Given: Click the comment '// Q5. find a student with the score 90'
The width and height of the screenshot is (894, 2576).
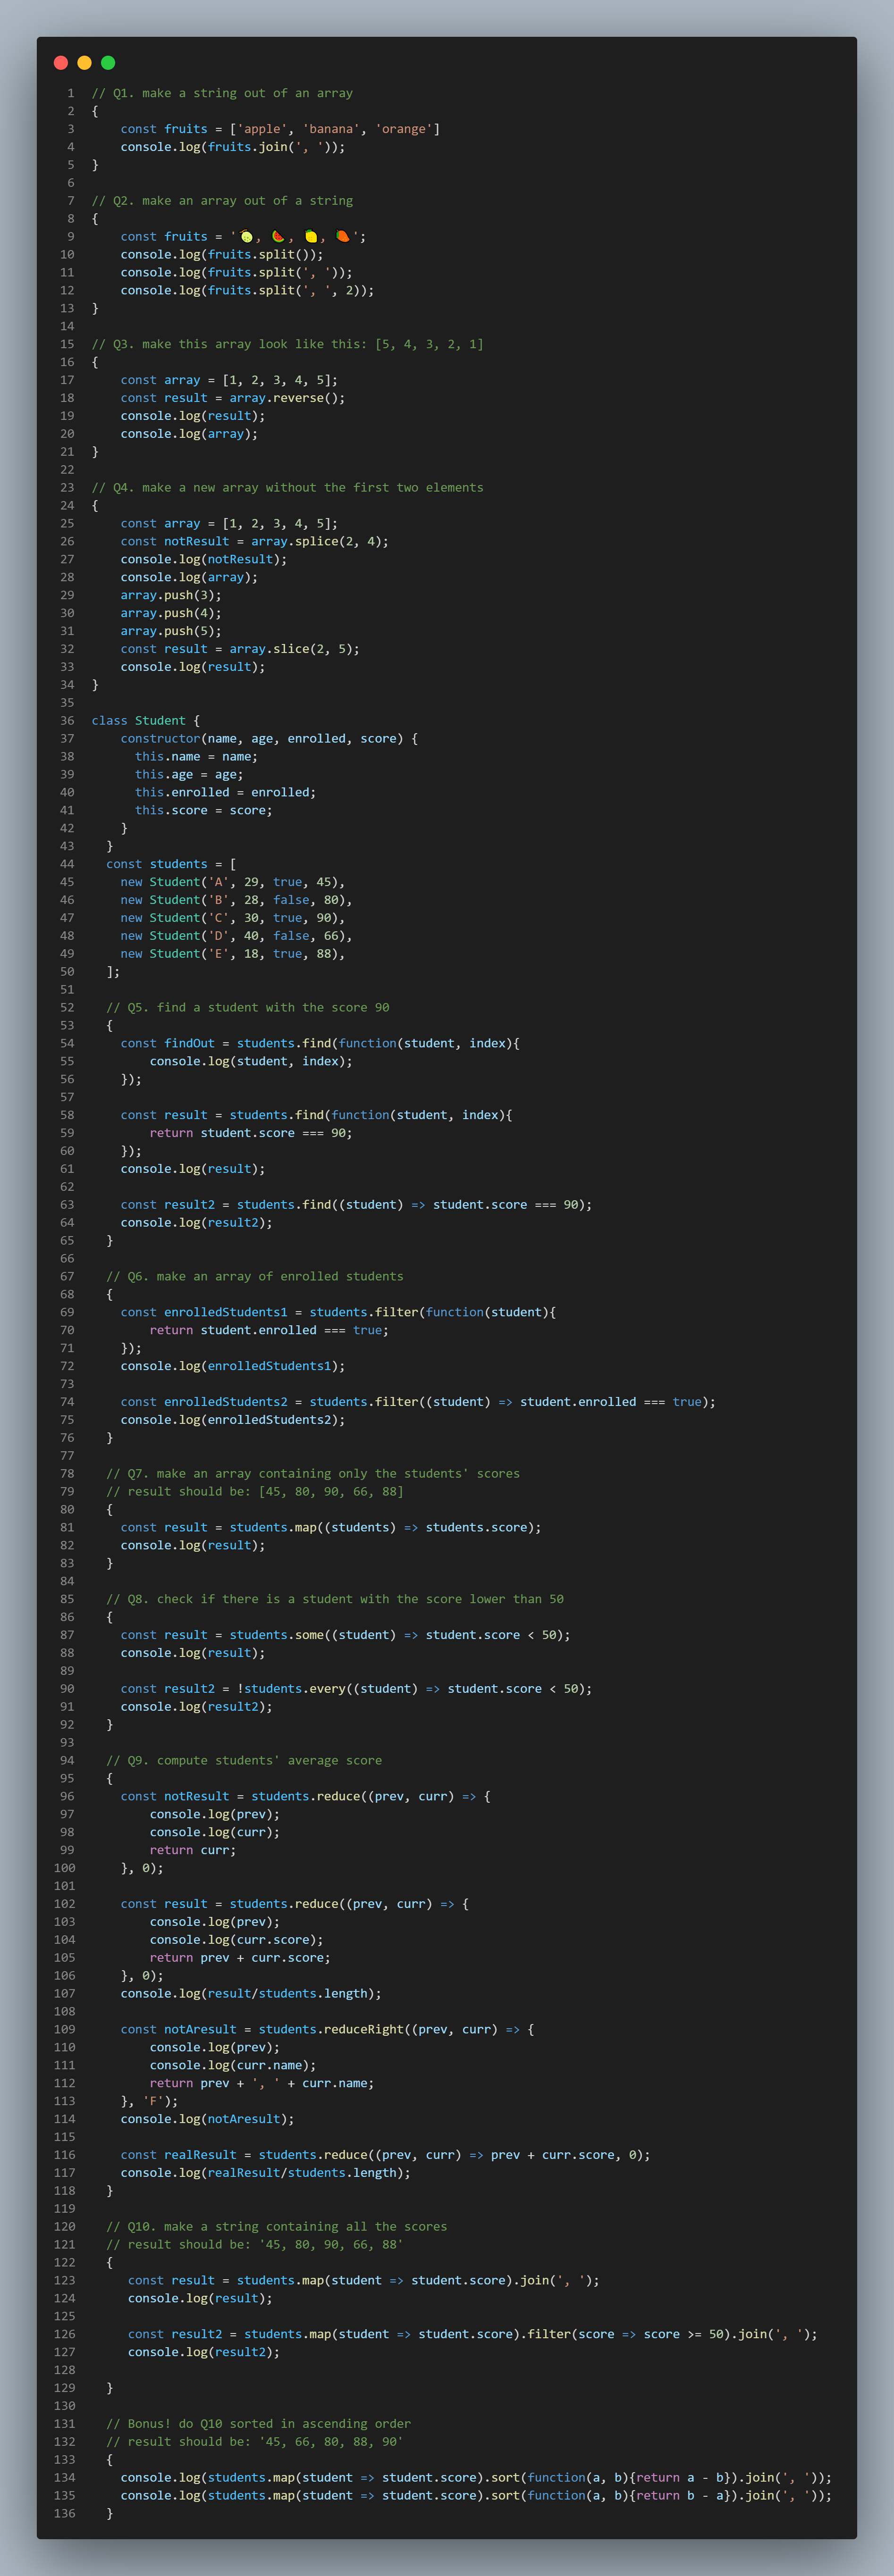Looking at the screenshot, I should tap(248, 1008).
